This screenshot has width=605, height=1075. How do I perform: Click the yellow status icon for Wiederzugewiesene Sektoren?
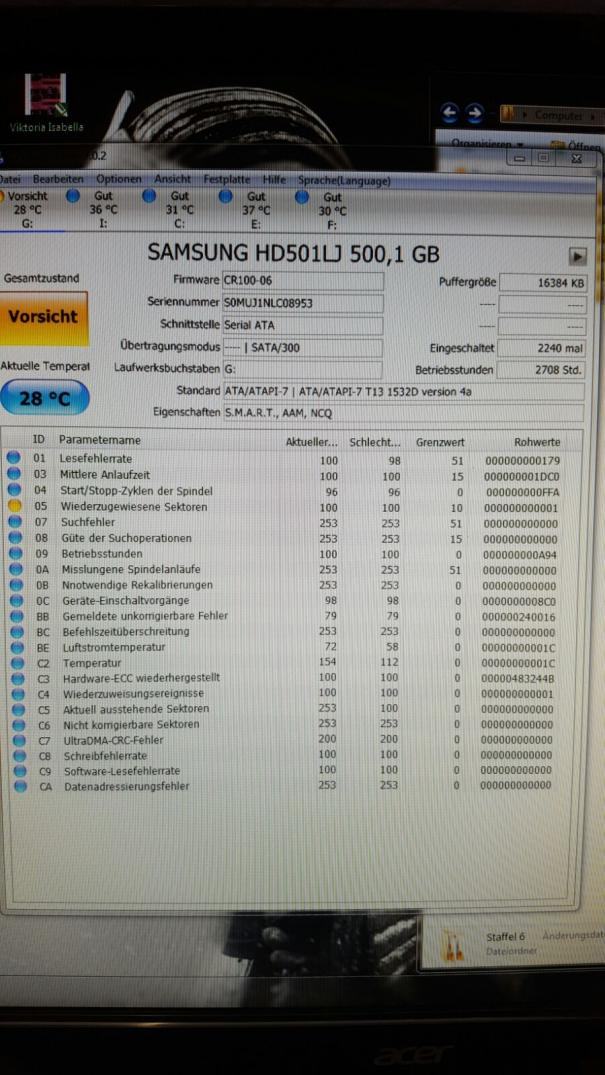tap(14, 507)
